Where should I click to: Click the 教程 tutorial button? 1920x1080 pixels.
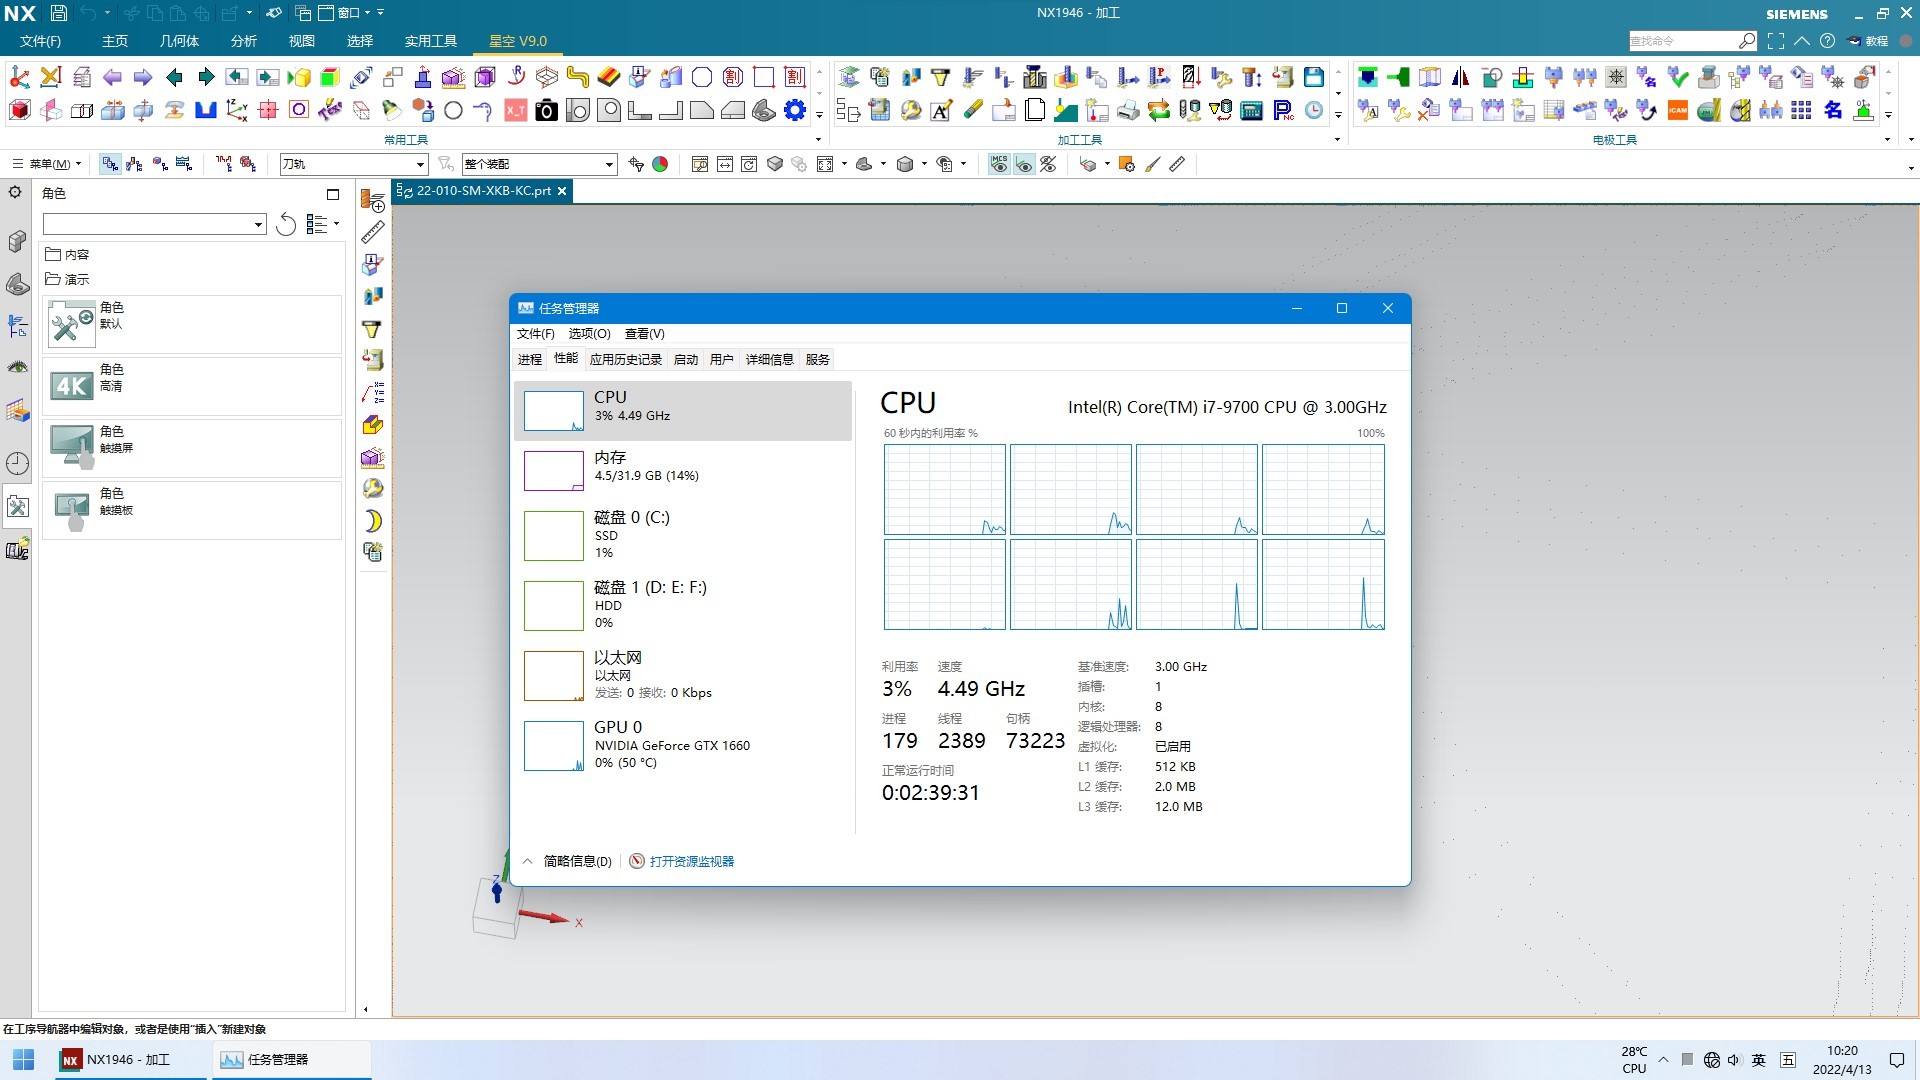[x=1867, y=41]
